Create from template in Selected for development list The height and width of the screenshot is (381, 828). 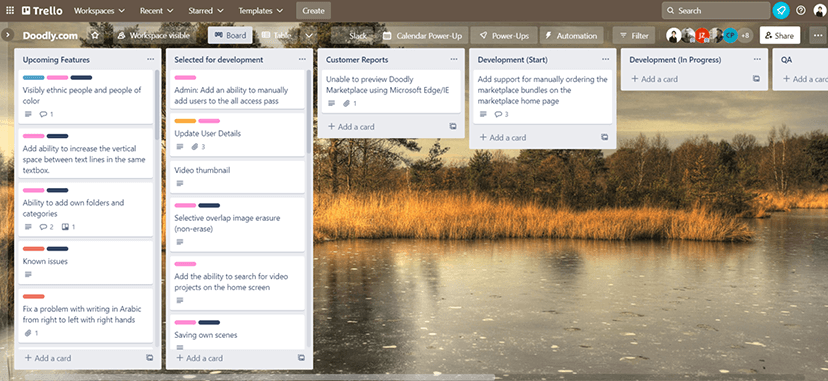coord(301,358)
